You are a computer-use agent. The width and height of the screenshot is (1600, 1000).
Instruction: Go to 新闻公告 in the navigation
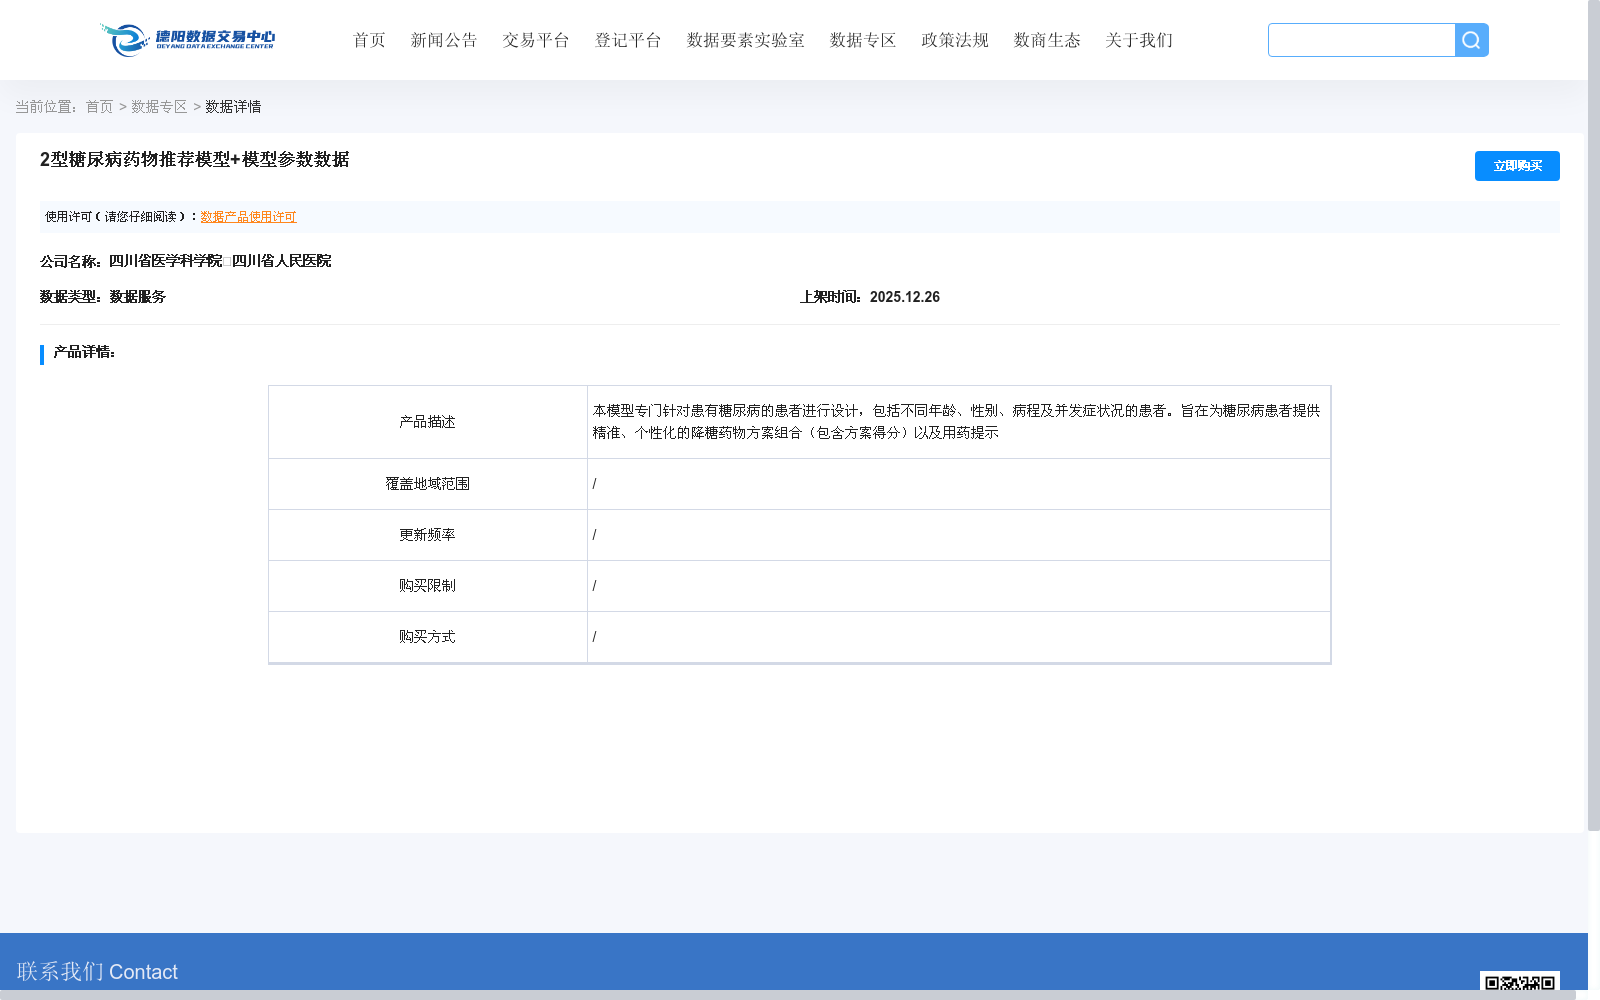click(x=444, y=40)
